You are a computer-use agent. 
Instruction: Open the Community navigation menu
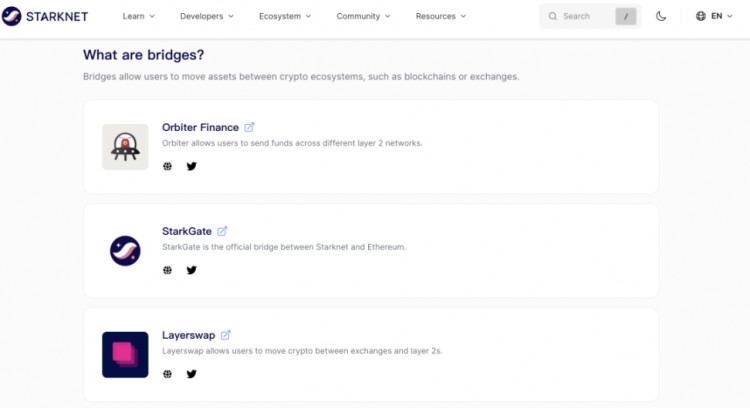[363, 16]
